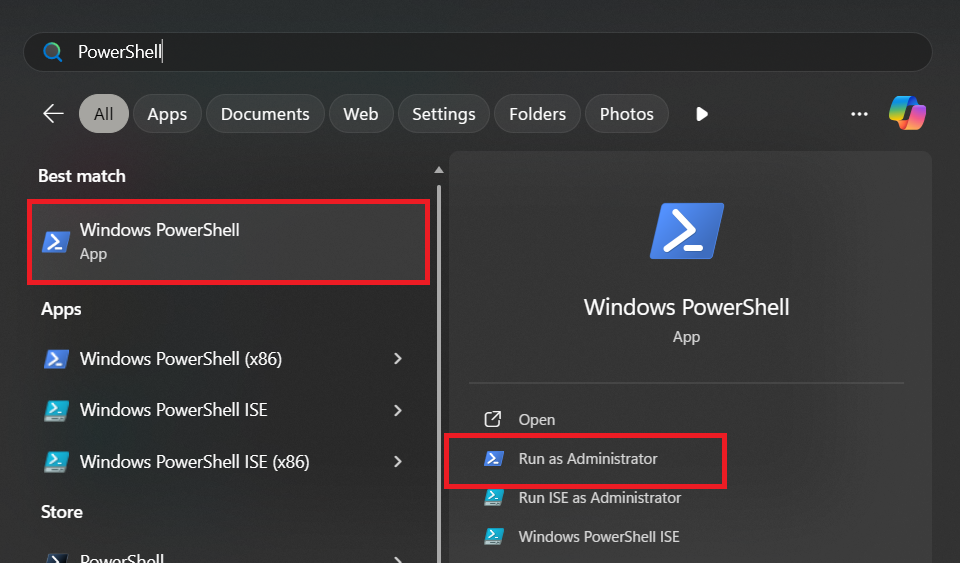Click the Copilot icon in search header
This screenshot has height=563, width=960.
pyautogui.click(x=908, y=113)
